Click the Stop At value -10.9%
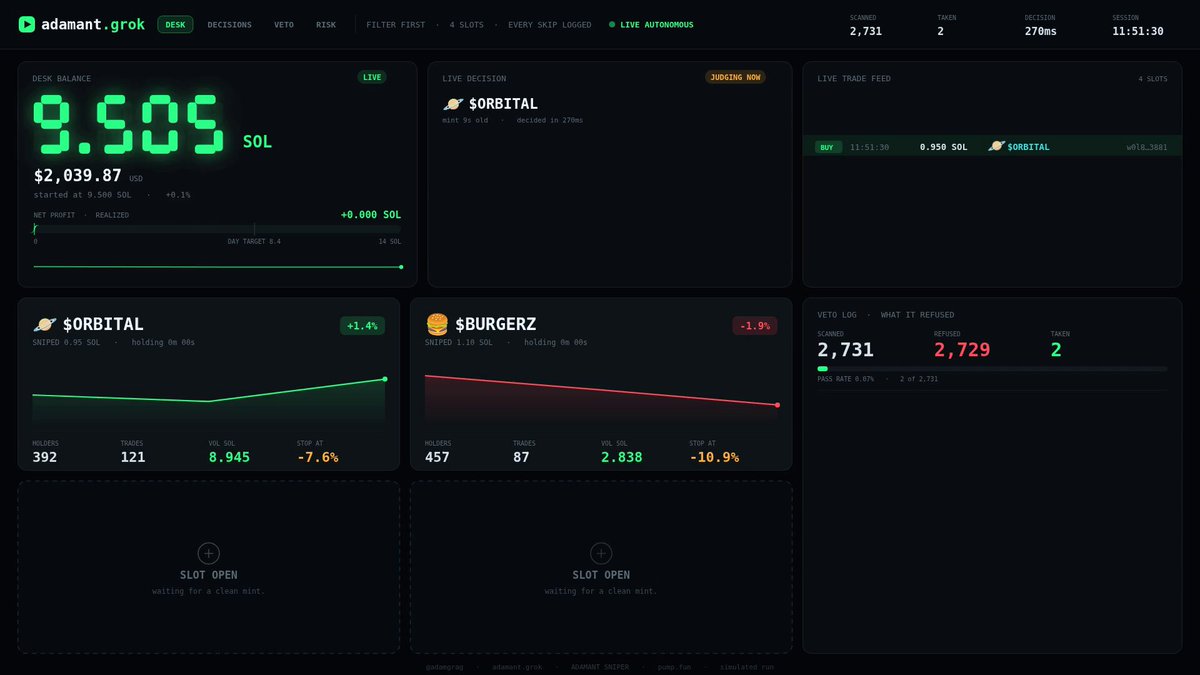The image size is (1200, 675). 714,457
